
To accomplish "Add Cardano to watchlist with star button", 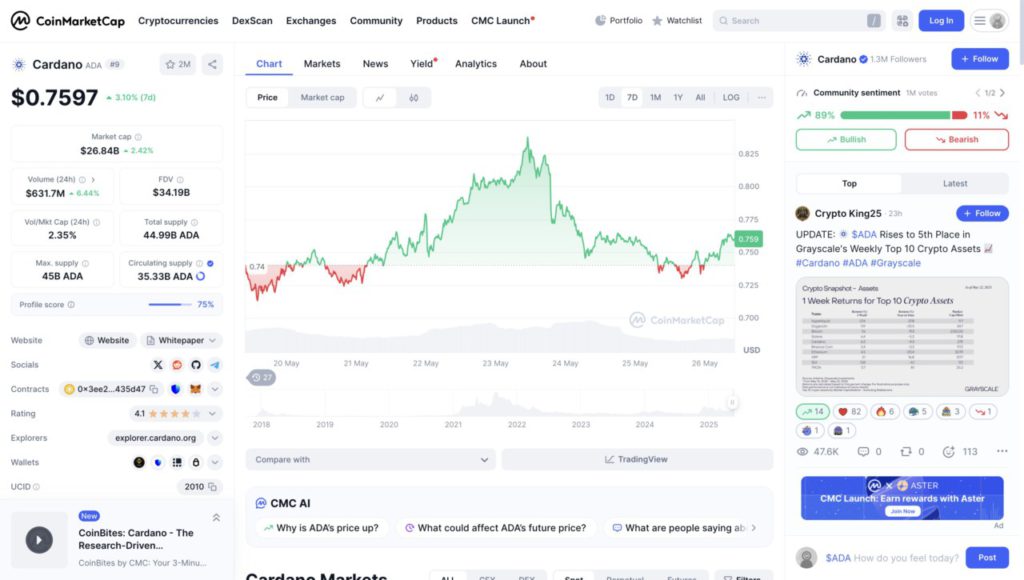I will click(178, 65).
